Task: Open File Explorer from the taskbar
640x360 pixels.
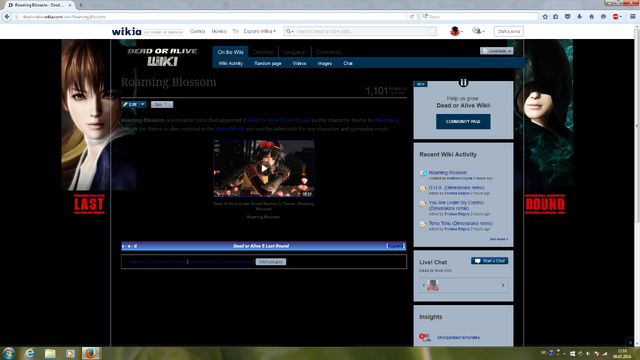Action: pyautogui.click(x=50, y=353)
